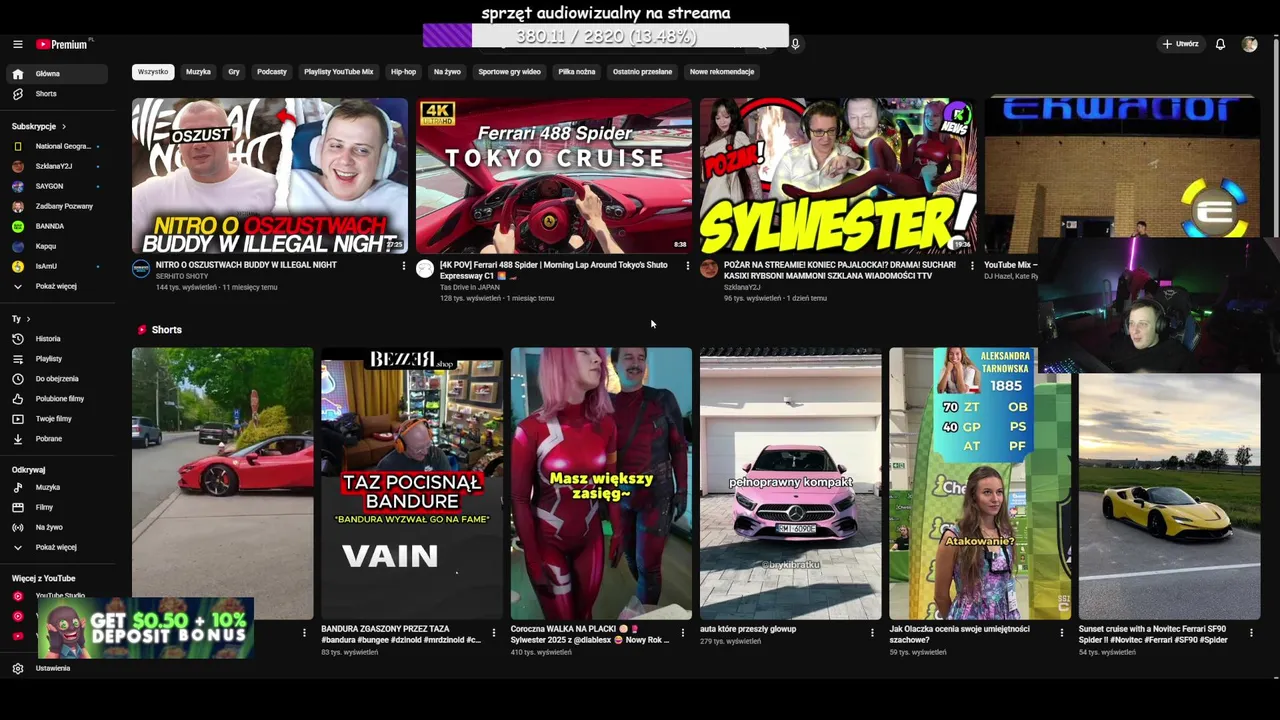Open IsAmU subscription channel

click(58, 266)
